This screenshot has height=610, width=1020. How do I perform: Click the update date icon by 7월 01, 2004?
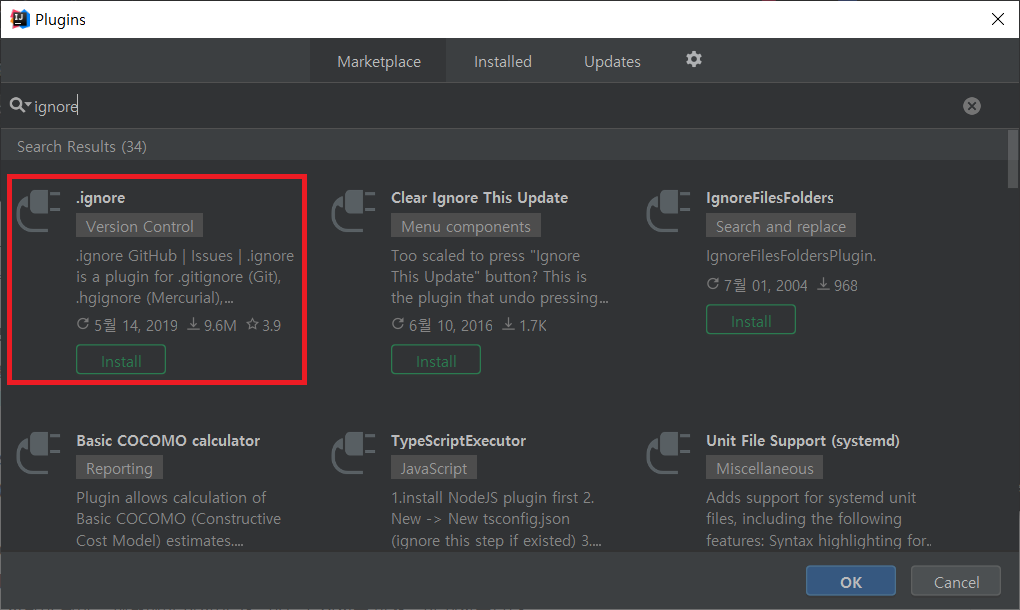[712, 284]
